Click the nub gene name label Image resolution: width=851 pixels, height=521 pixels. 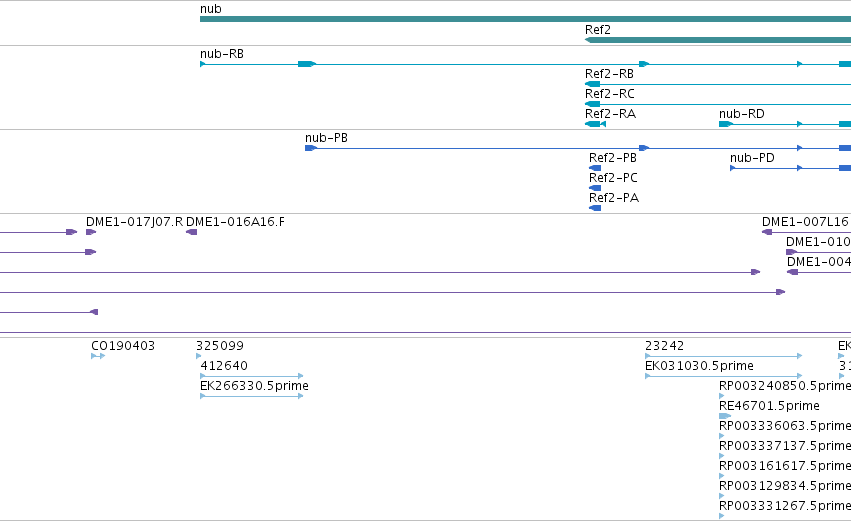(x=211, y=9)
